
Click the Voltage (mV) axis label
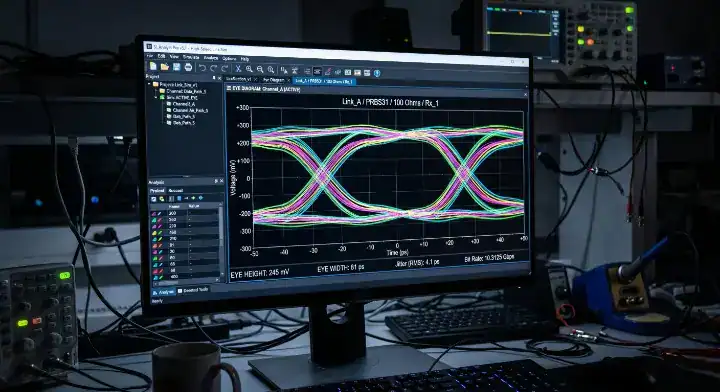pyautogui.click(x=233, y=177)
